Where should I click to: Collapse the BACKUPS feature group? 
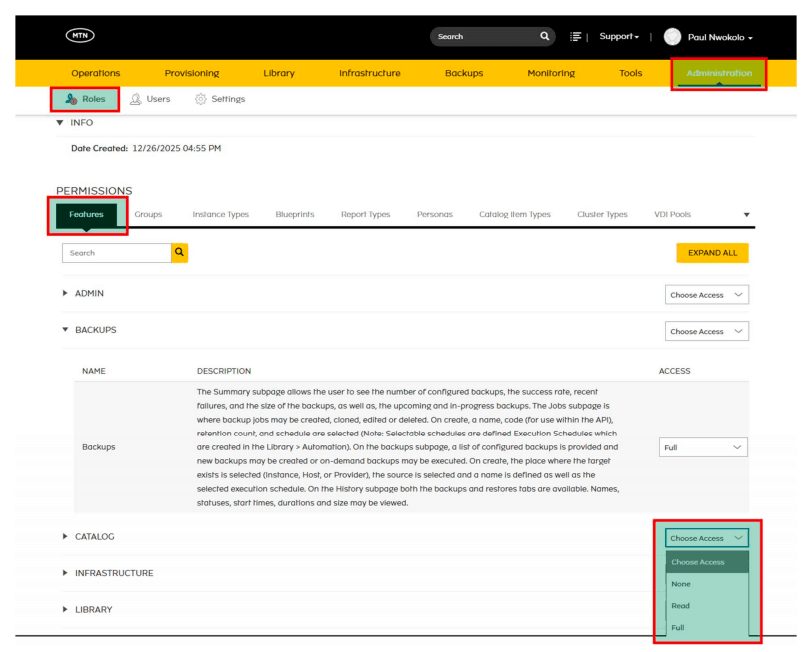[65, 330]
